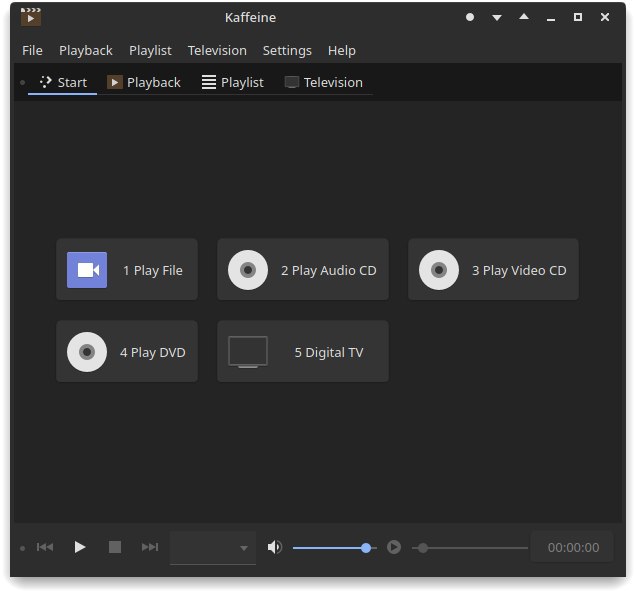This screenshot has height=591, width=636.
Task: Stop playback with the square button
Action: point(115,547)
